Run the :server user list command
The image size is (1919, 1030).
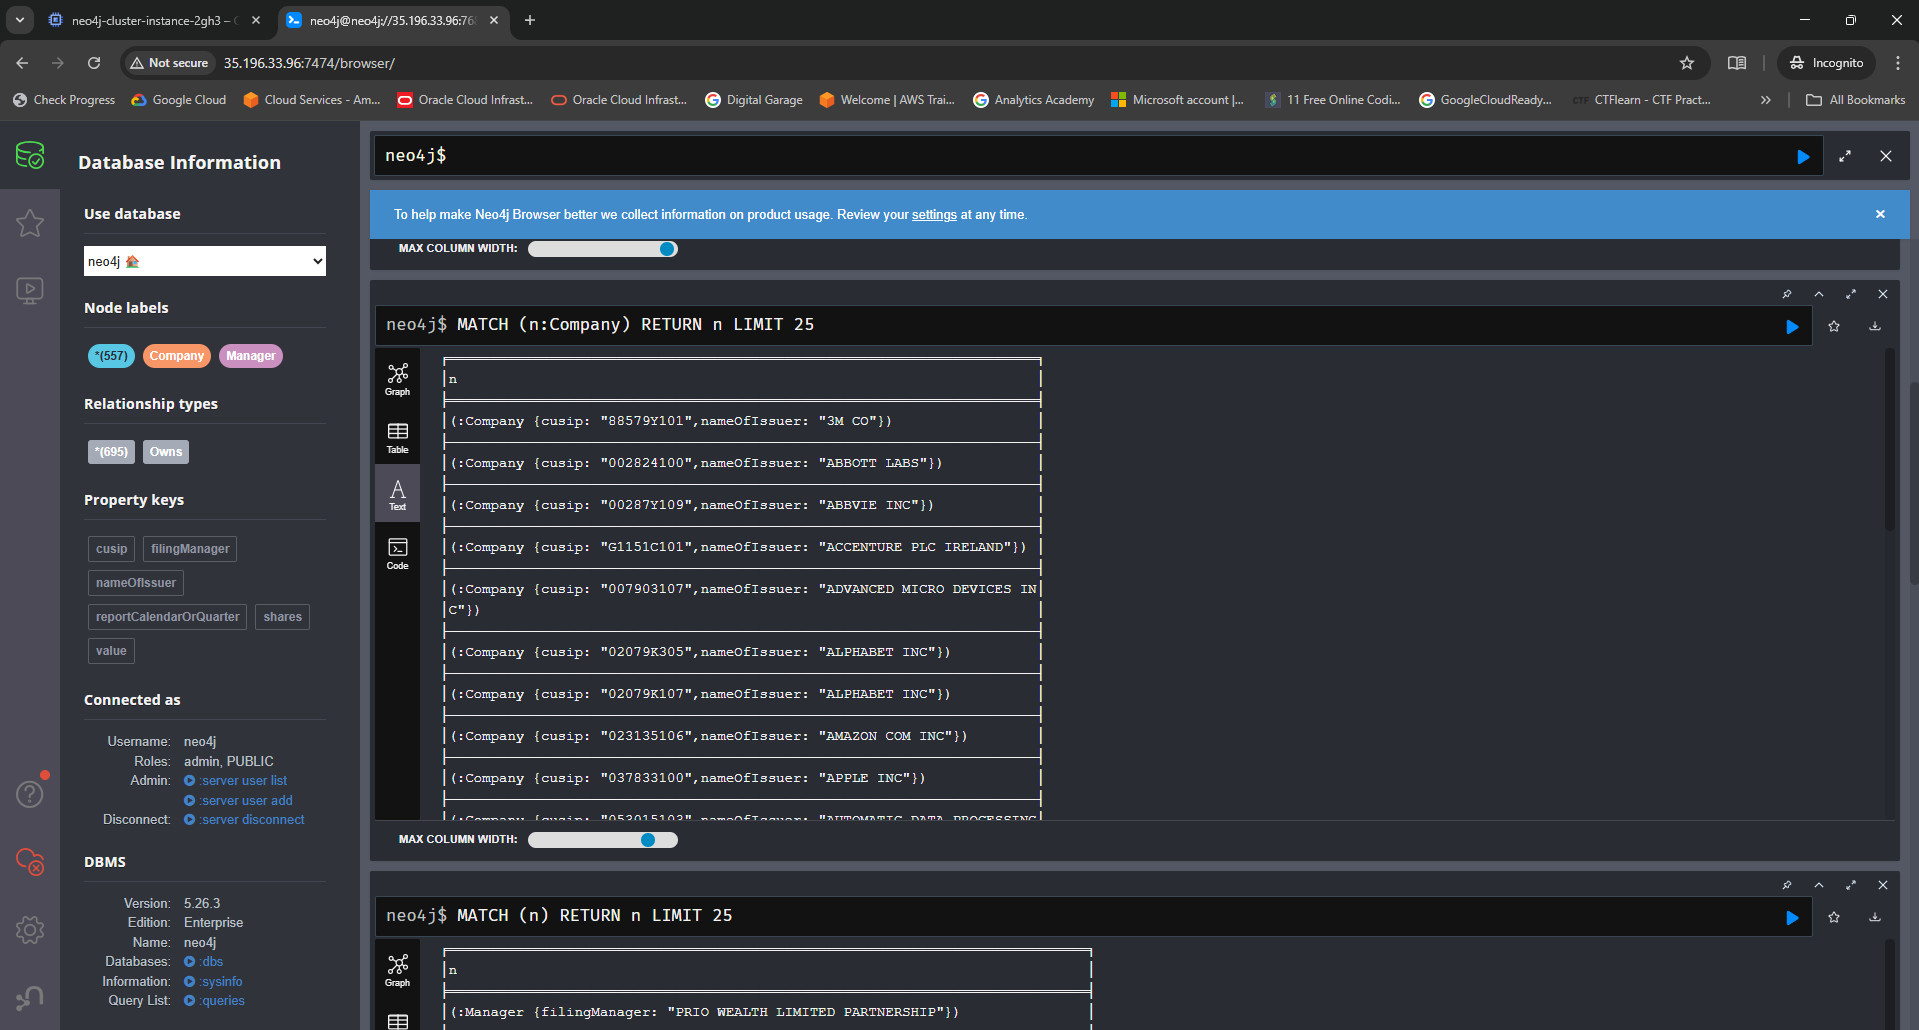pos(236,781)
